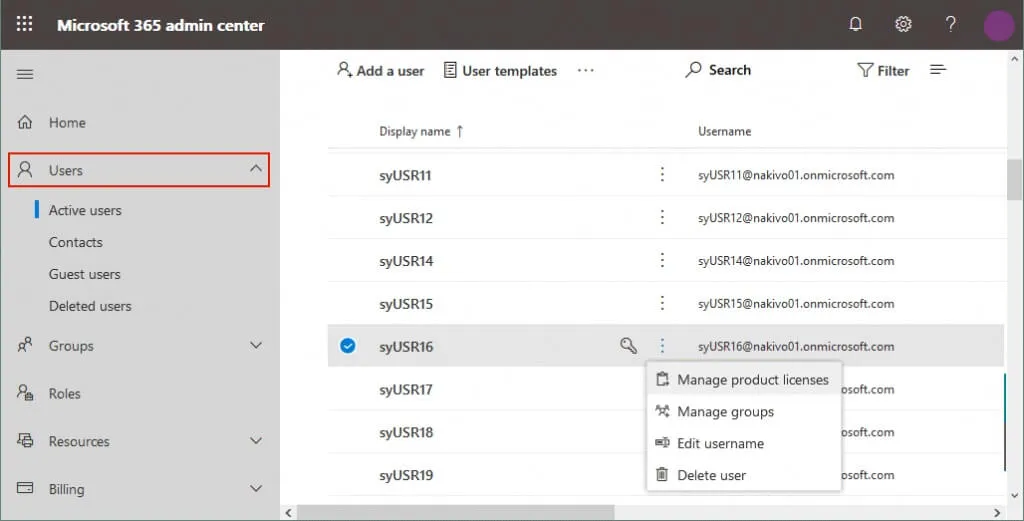Choose Delete user from context menu
The height and width of the screenshot is (521, 1024).
coord(711,475)
